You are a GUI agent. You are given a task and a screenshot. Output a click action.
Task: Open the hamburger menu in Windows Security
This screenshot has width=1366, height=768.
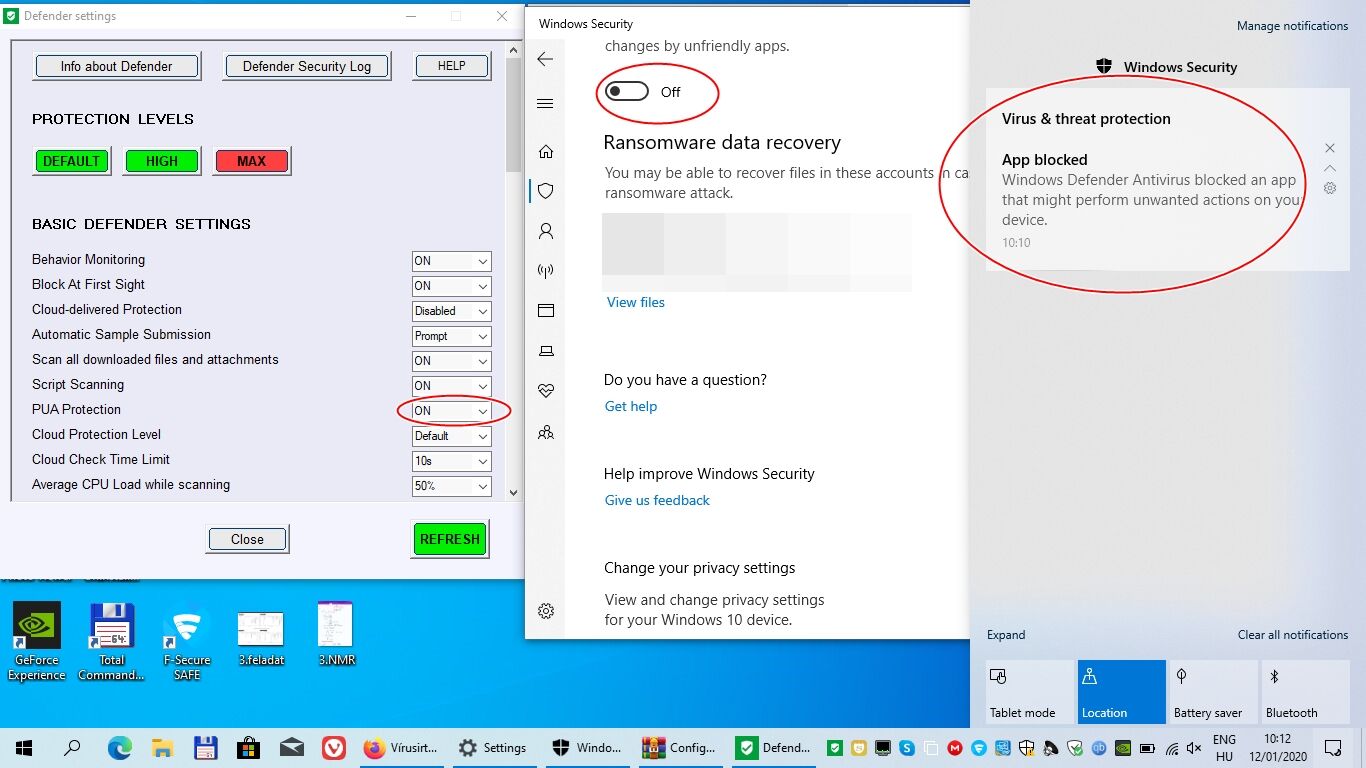[545, 104]
